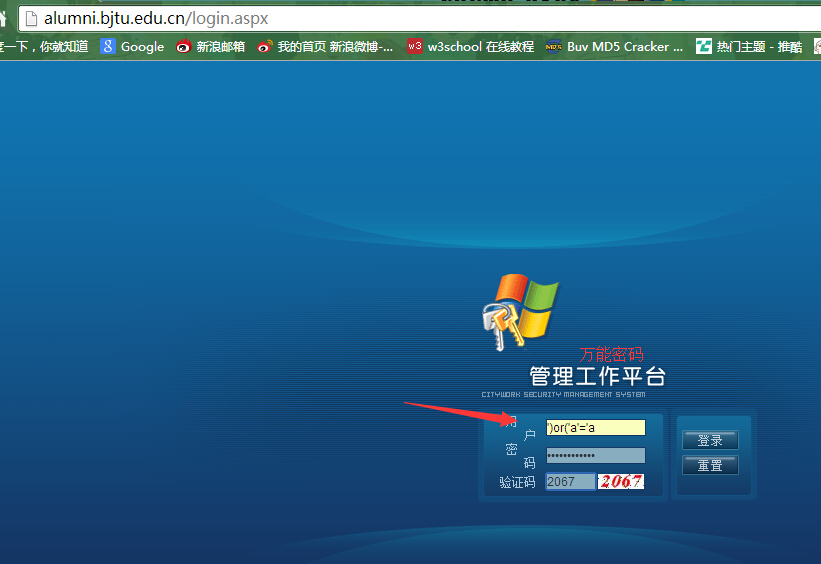Click the green 推酷 favicon
The height and width of the screenshot is (564, 821).
(x=704, y=47)
